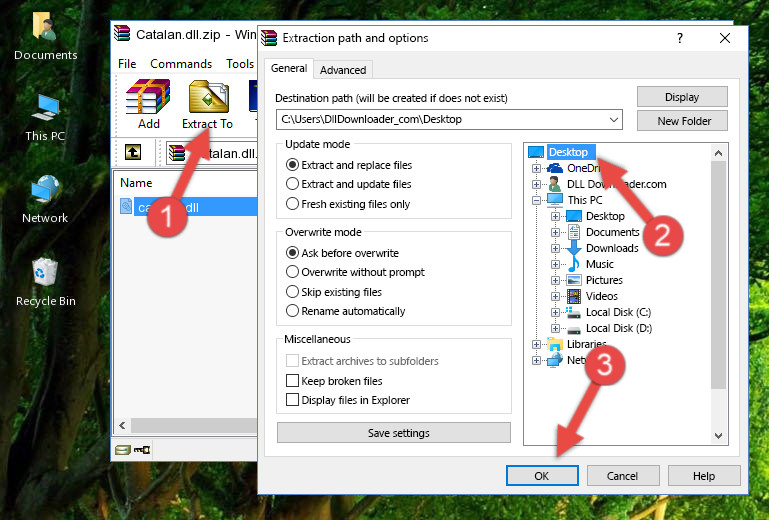Select Ask before overwrite option

[x=292, y=253]
